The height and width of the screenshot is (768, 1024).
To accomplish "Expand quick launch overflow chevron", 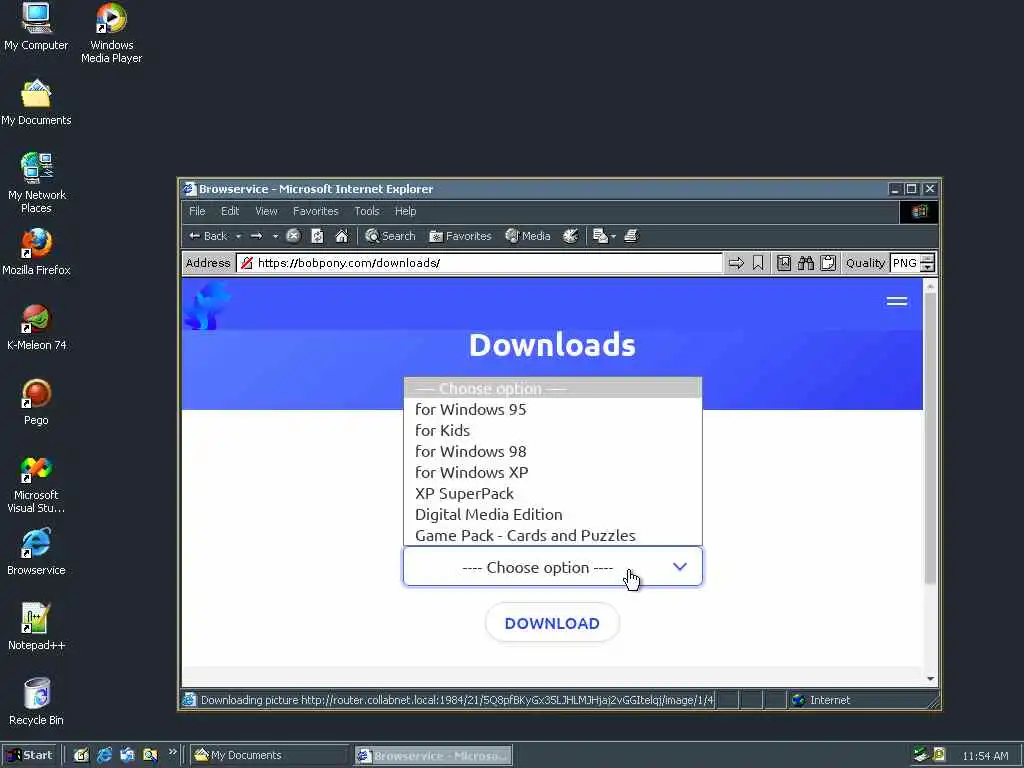I will [173, 752].
